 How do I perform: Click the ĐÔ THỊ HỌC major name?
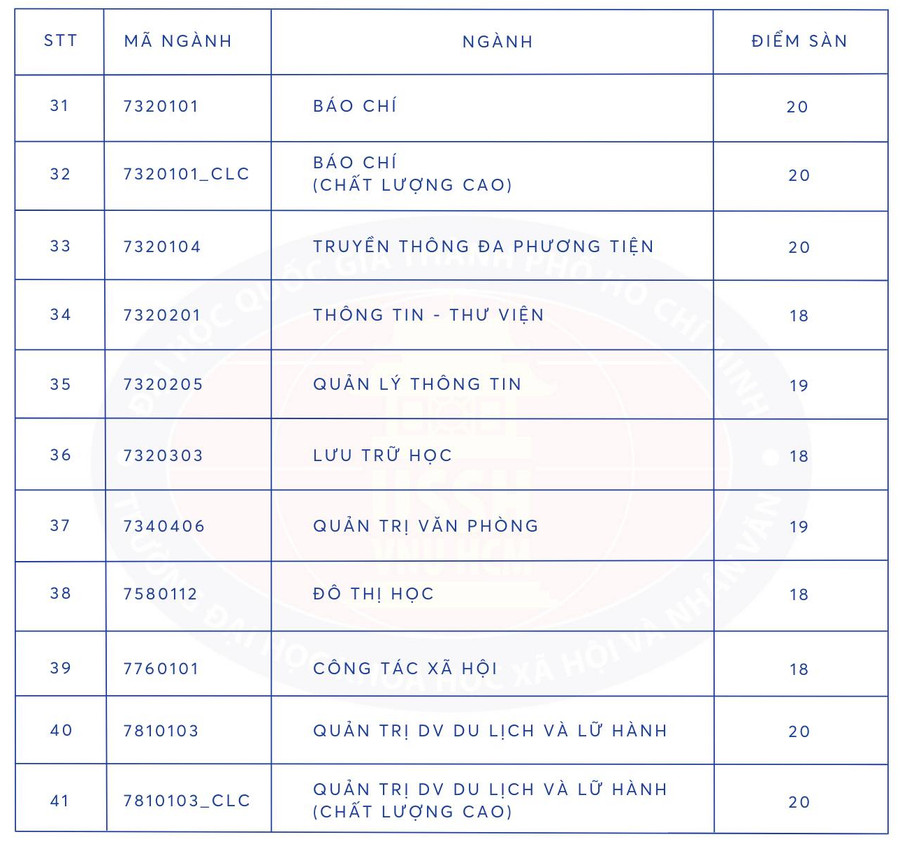click(x=373, y=594)
